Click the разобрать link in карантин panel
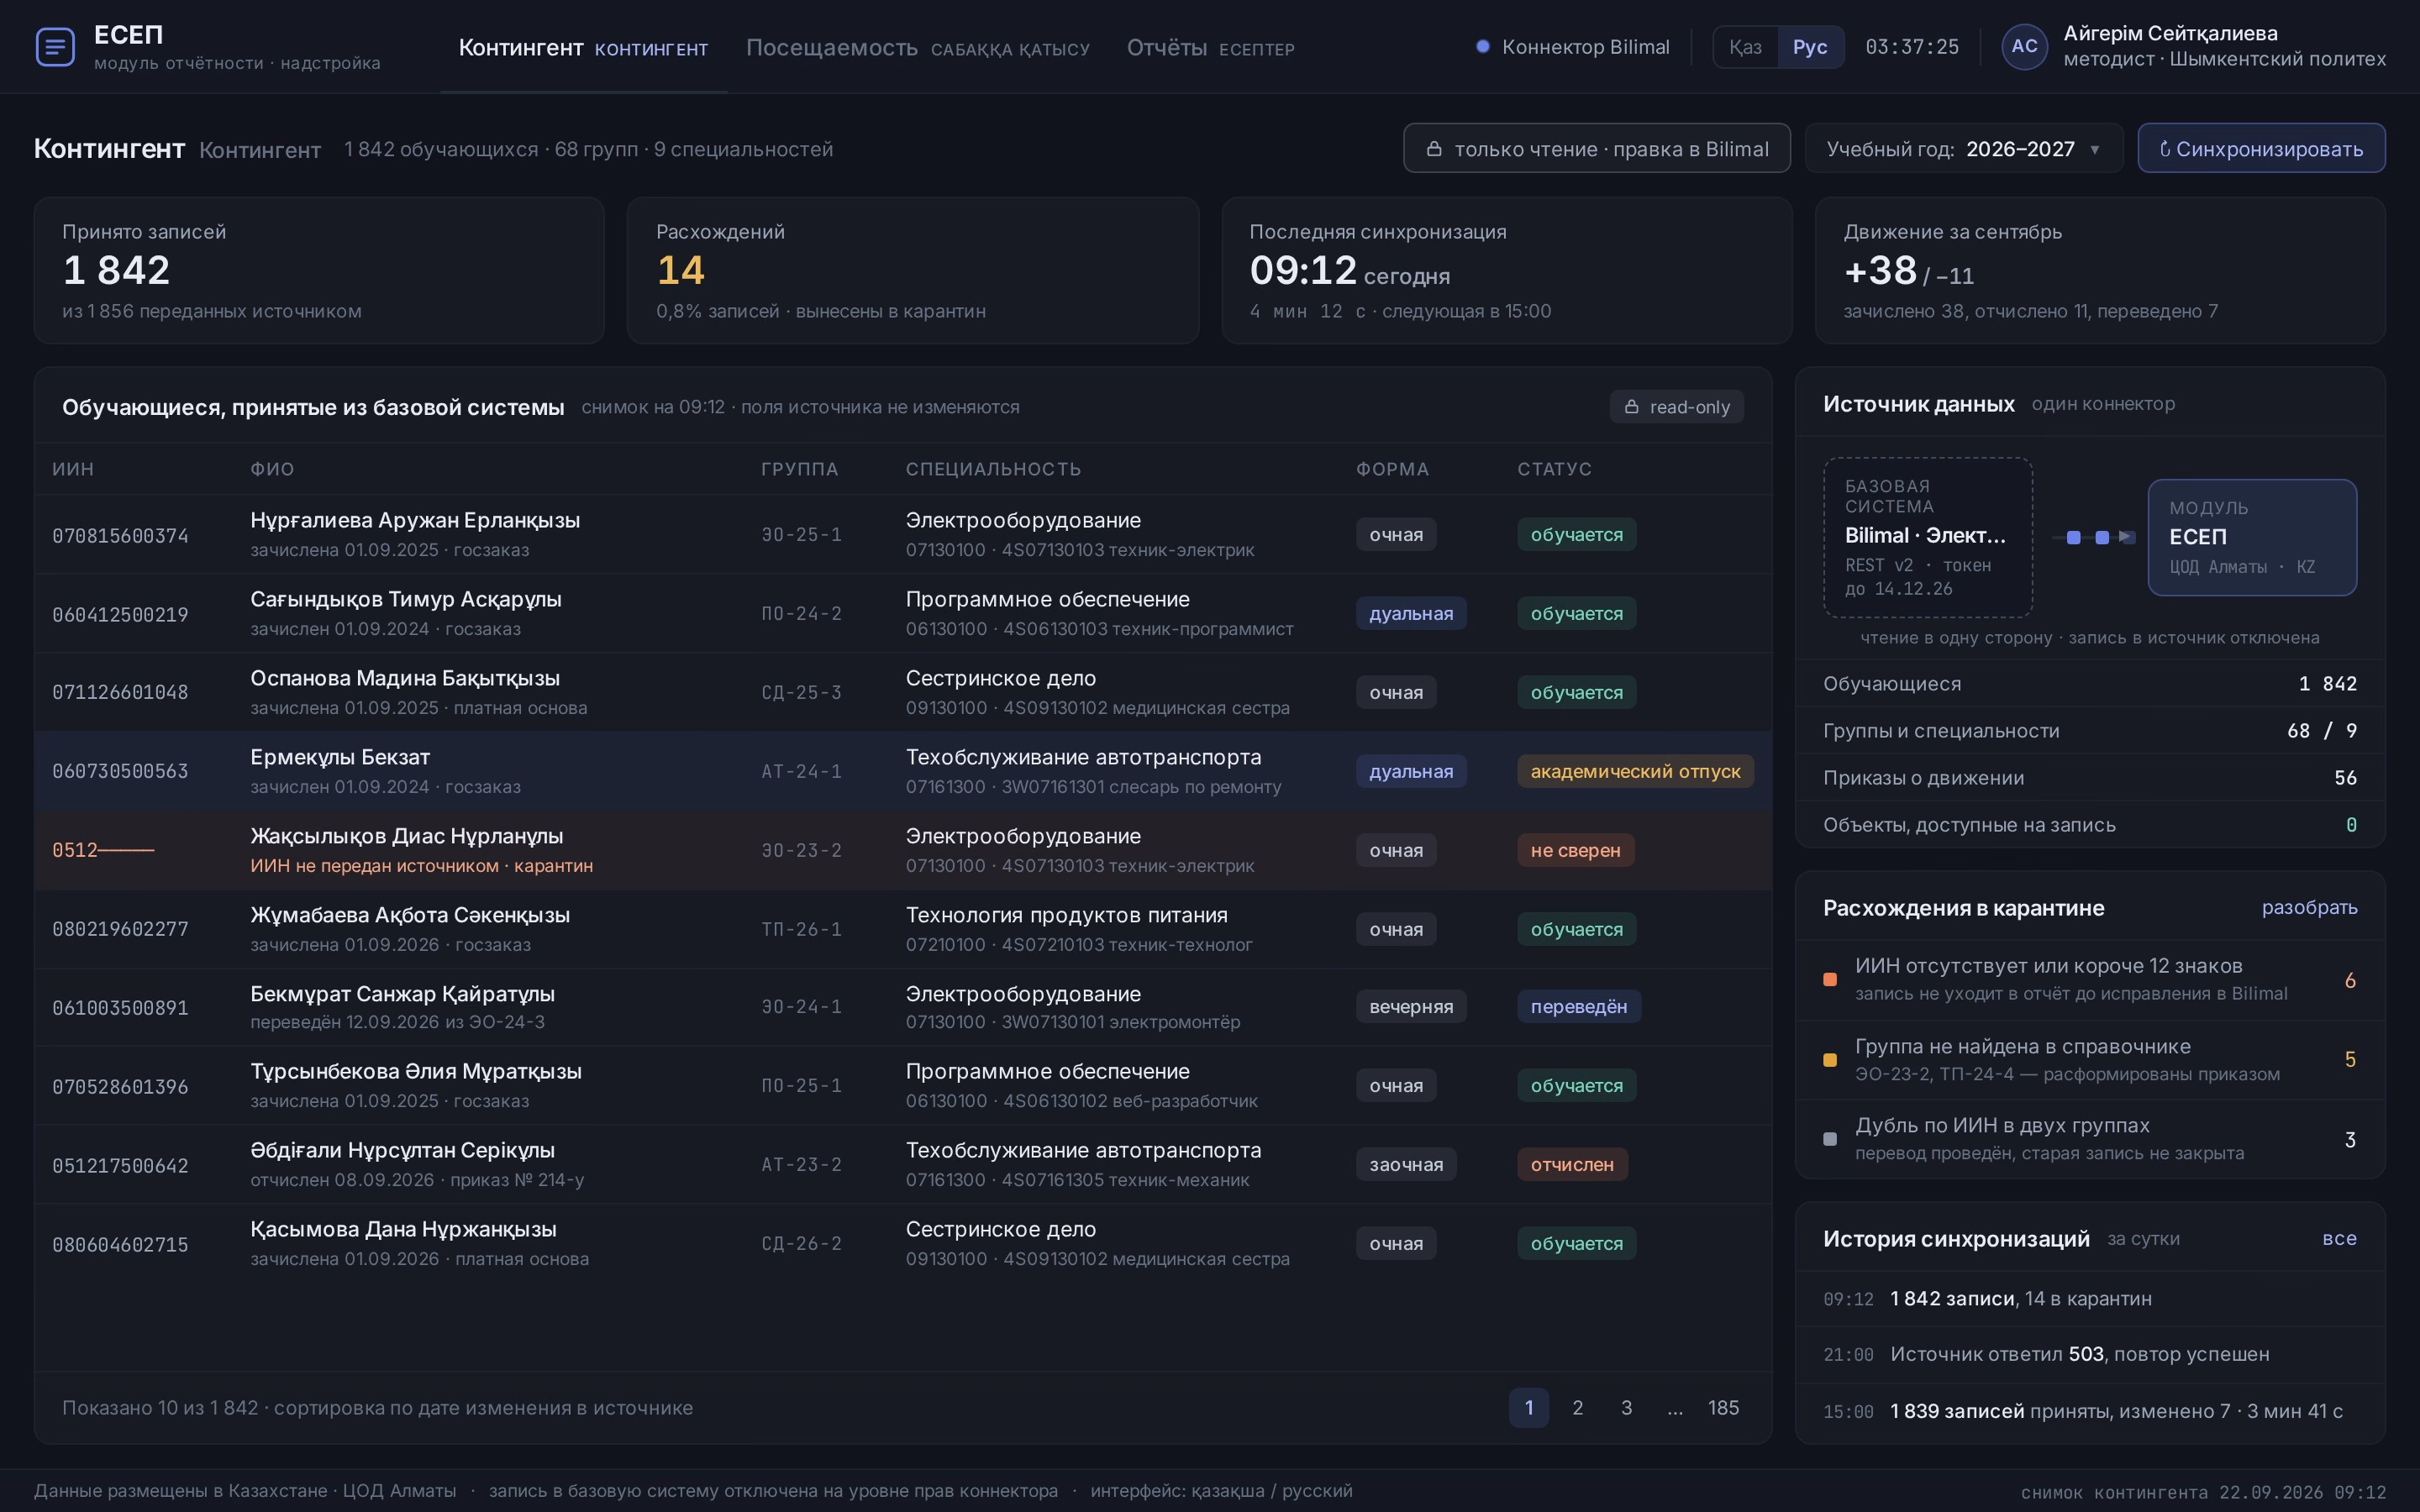 tap(2309, 908)
